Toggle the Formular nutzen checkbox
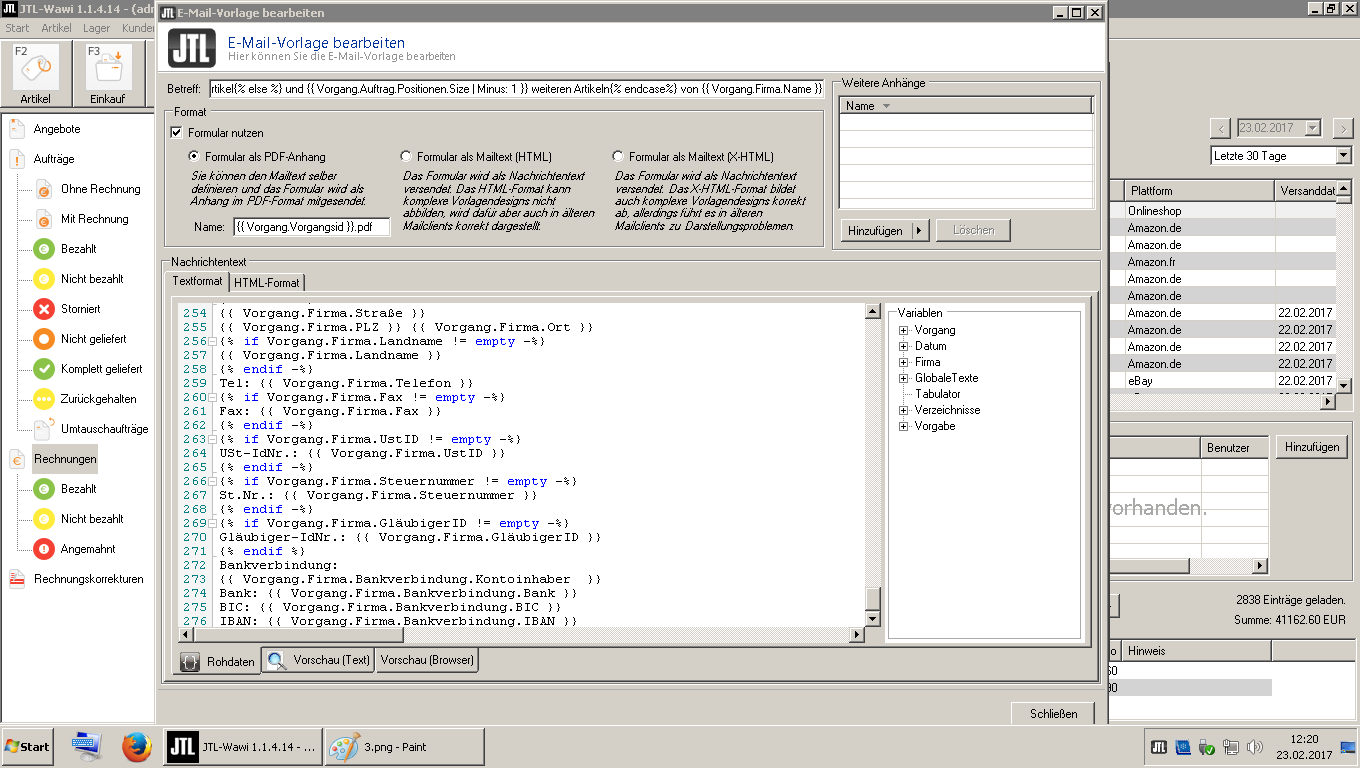The width and height of the screenshot is (1360, 768). coord(177,133)
